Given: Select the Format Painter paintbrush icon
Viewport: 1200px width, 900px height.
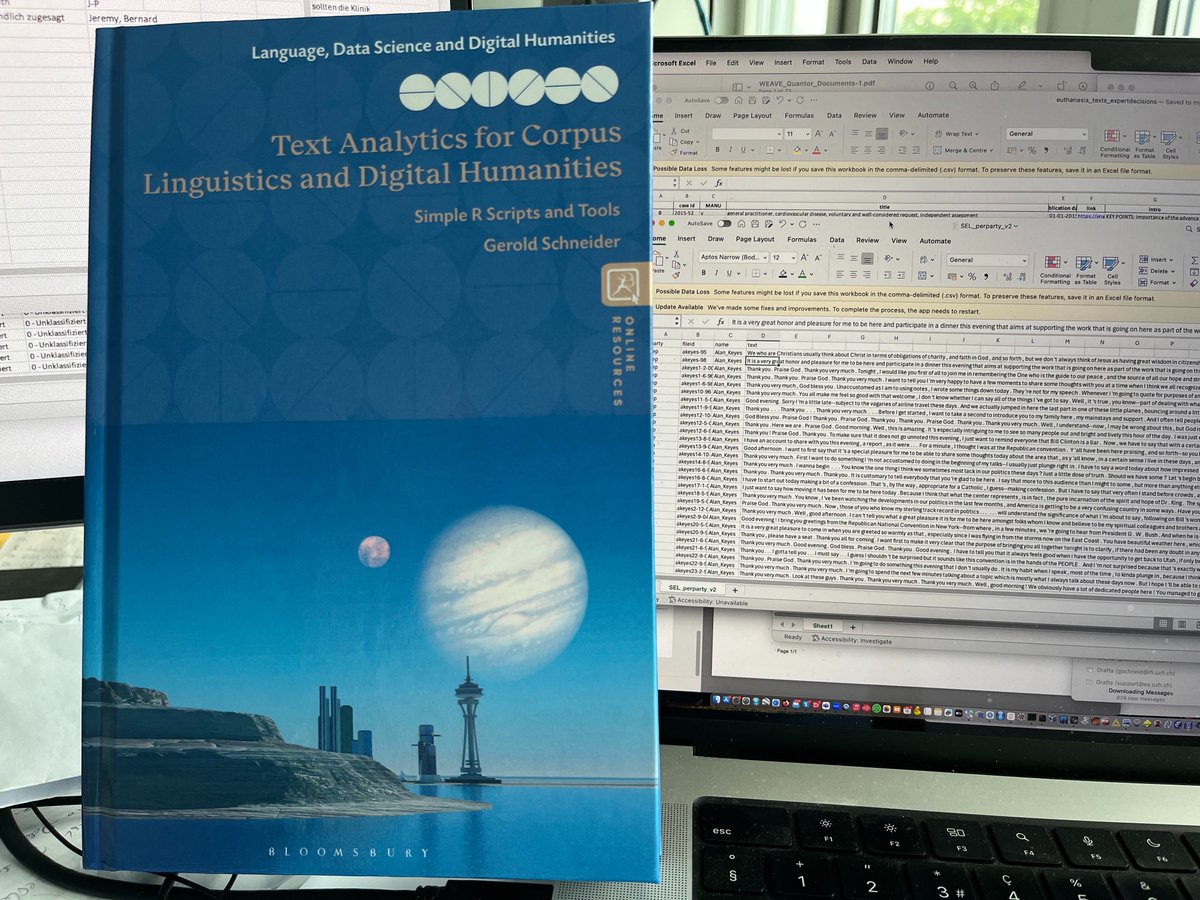Looking at the screenshot, I should pos(675,273).
